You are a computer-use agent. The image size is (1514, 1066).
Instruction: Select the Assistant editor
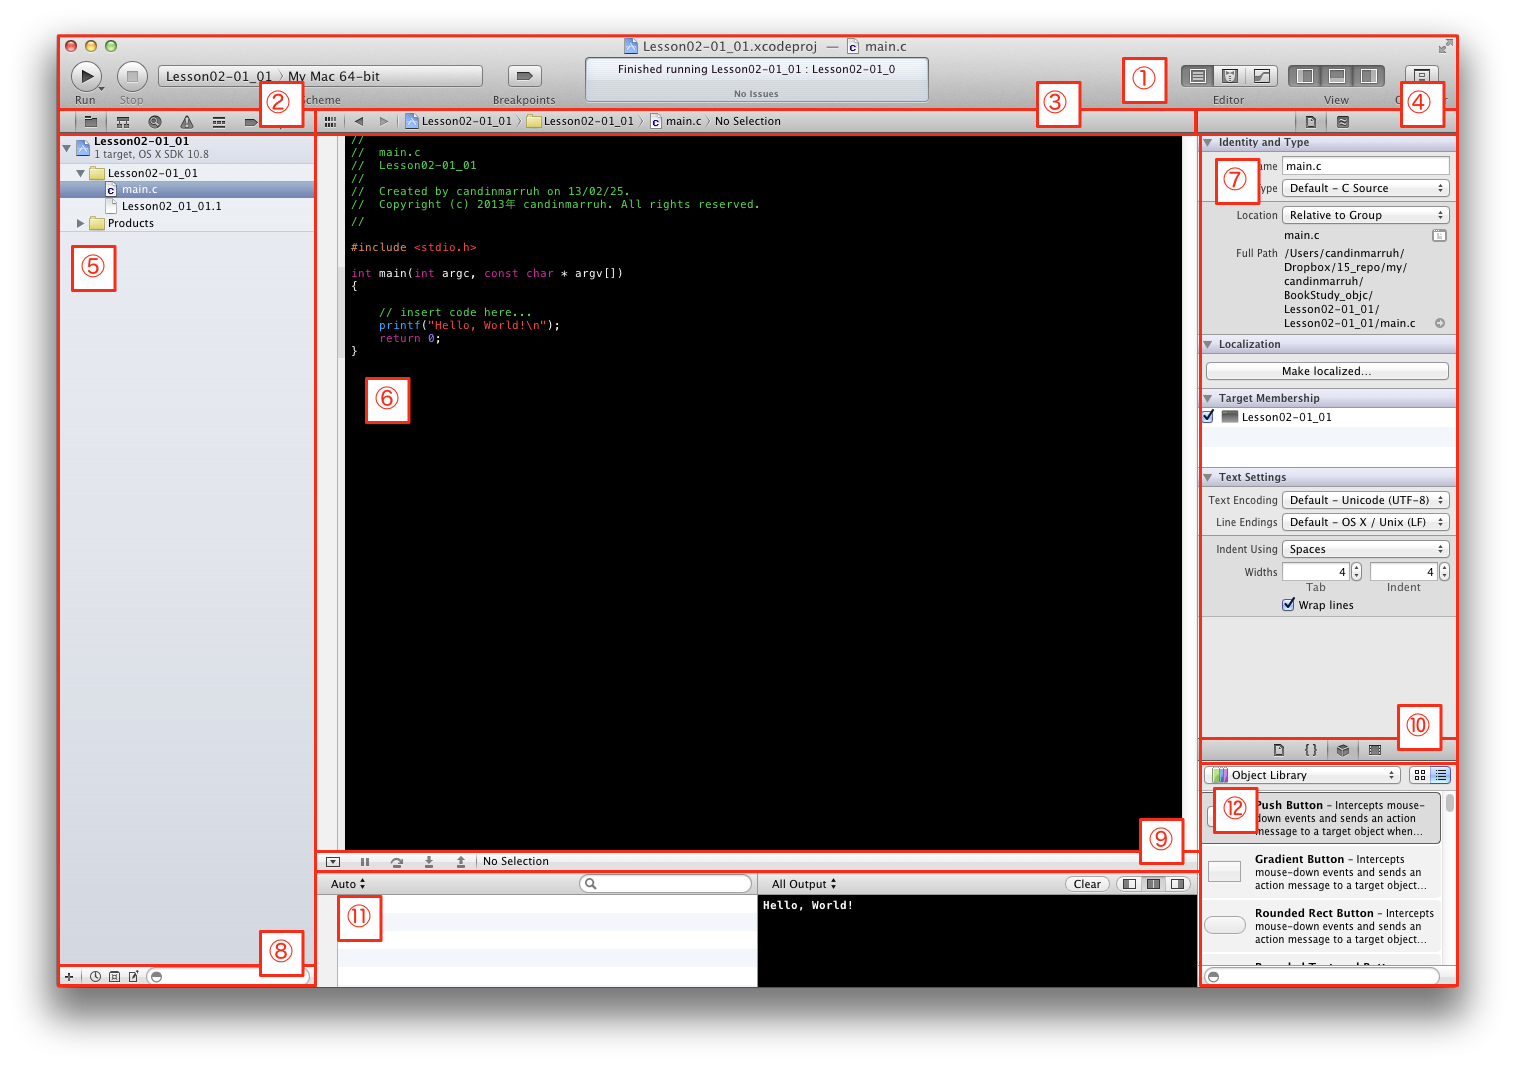click(1230, 76)
